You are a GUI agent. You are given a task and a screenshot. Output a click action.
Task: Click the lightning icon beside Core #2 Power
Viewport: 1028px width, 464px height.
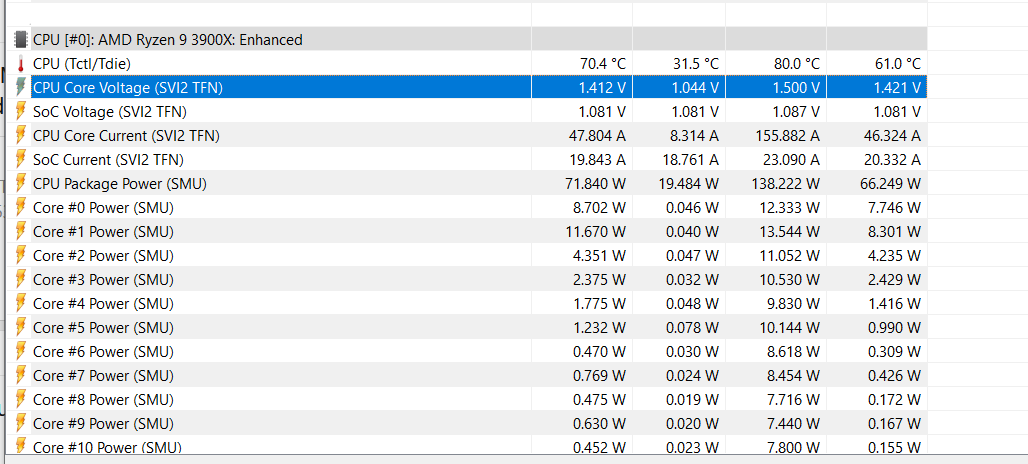click(x=21, y=256)
